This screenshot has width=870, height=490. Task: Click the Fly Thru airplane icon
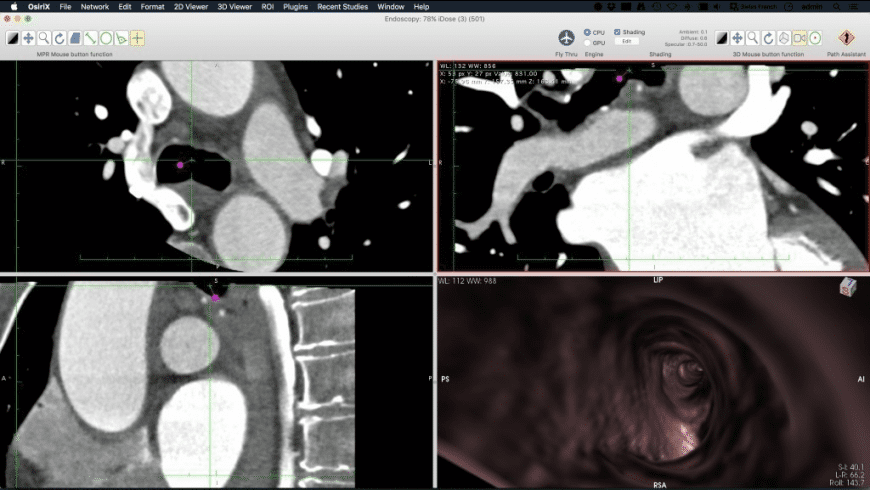[567, 37]
